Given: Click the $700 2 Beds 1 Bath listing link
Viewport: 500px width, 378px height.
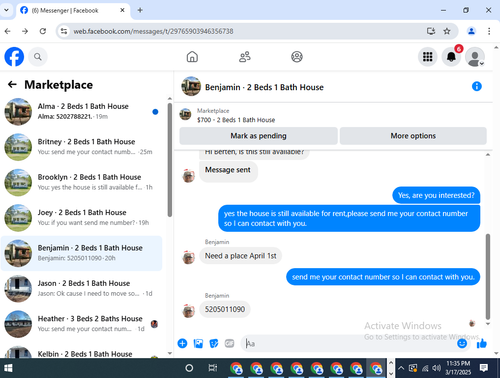Looking at the screenshot, I should click(236, 120).
